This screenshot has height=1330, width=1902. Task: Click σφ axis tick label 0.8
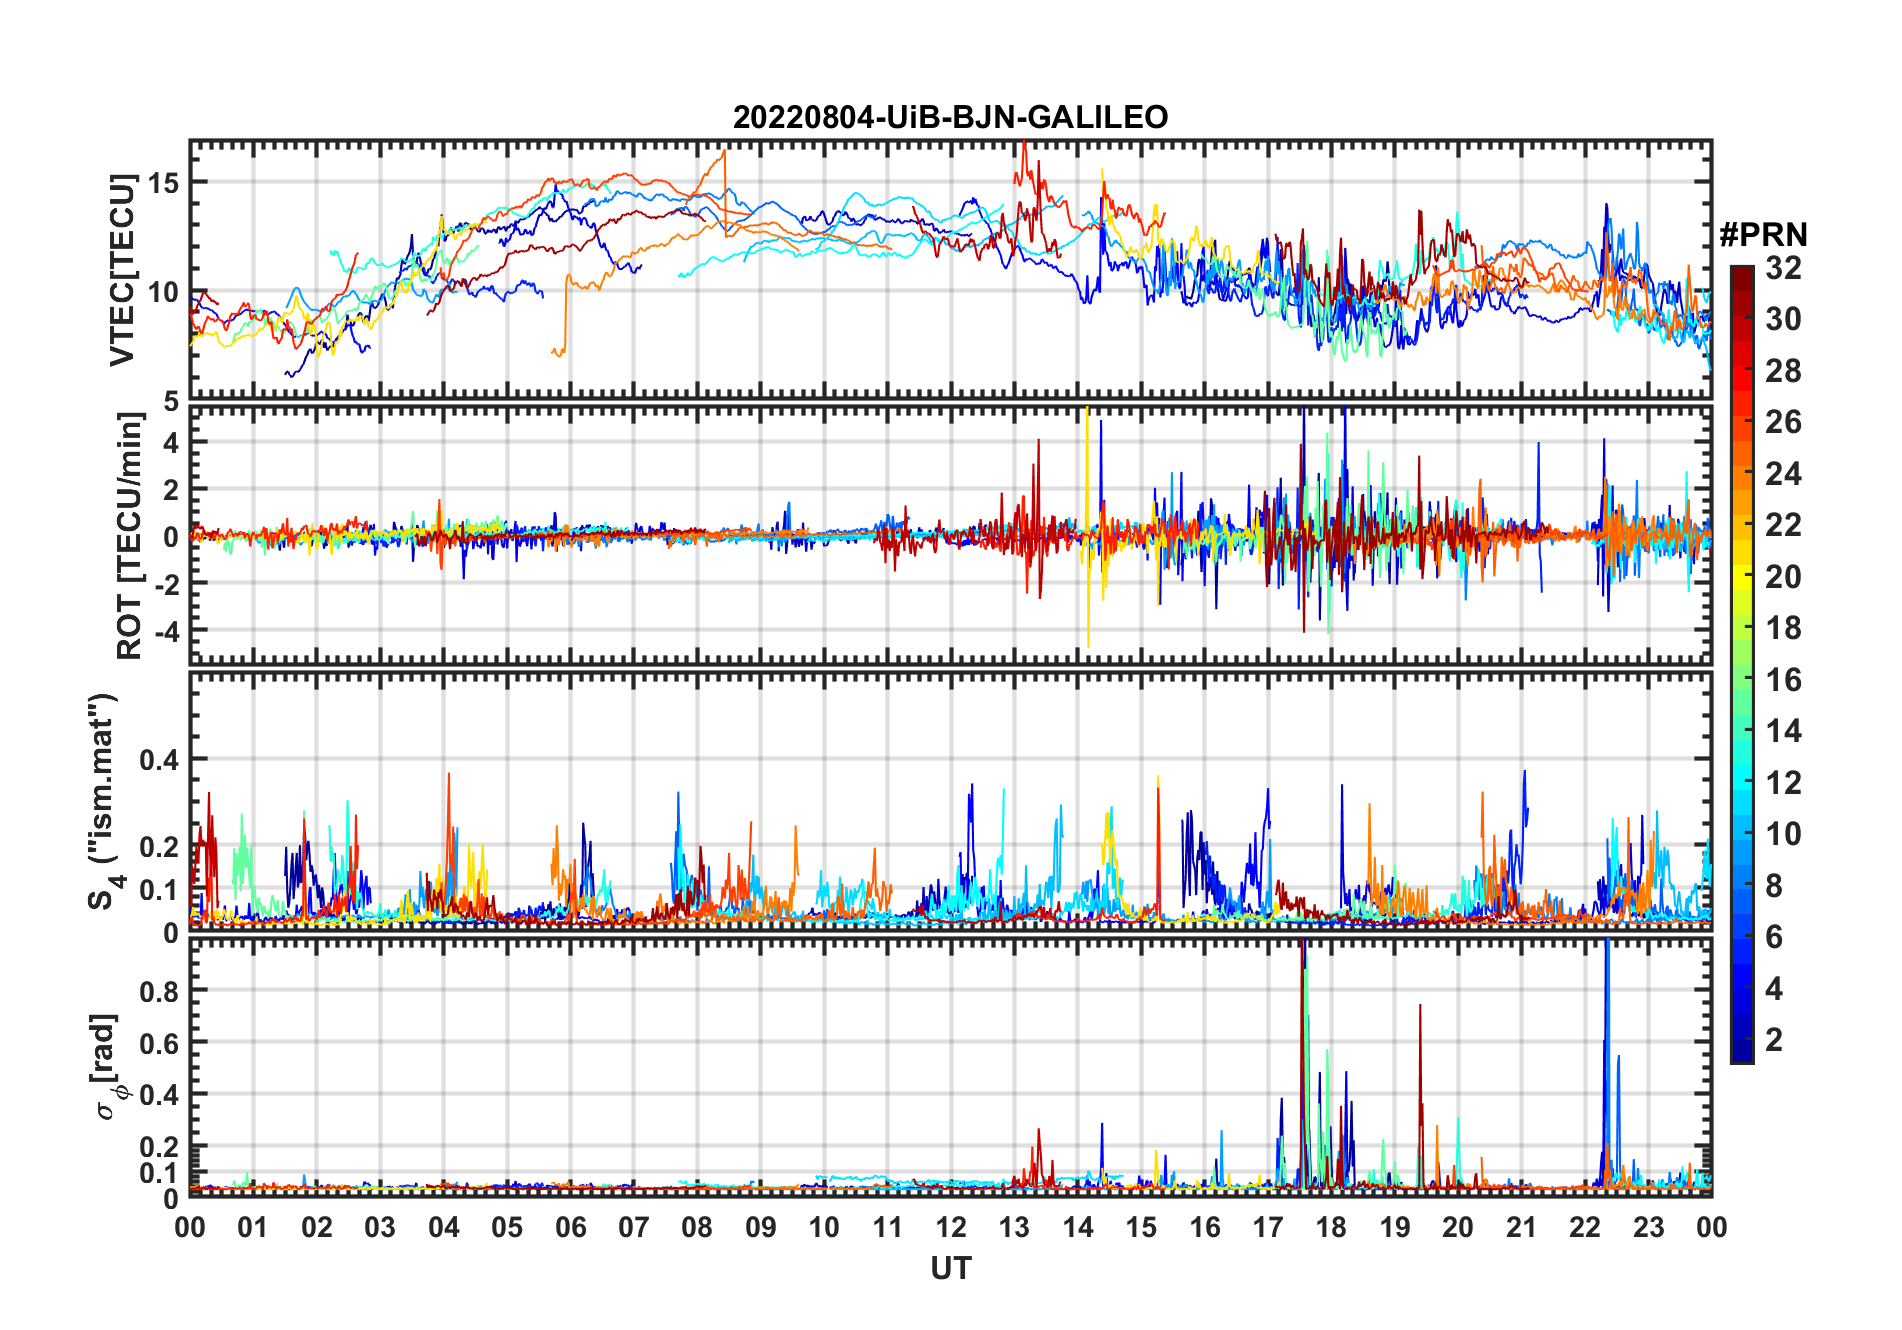pos(159,991)
